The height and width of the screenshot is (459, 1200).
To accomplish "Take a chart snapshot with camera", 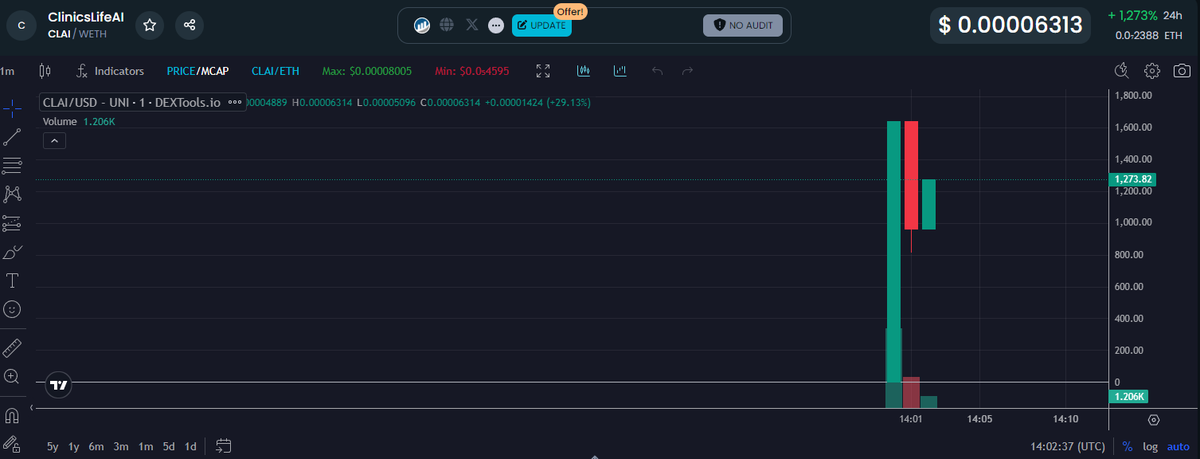I will pyautogui.click(x=1182, y=71).
